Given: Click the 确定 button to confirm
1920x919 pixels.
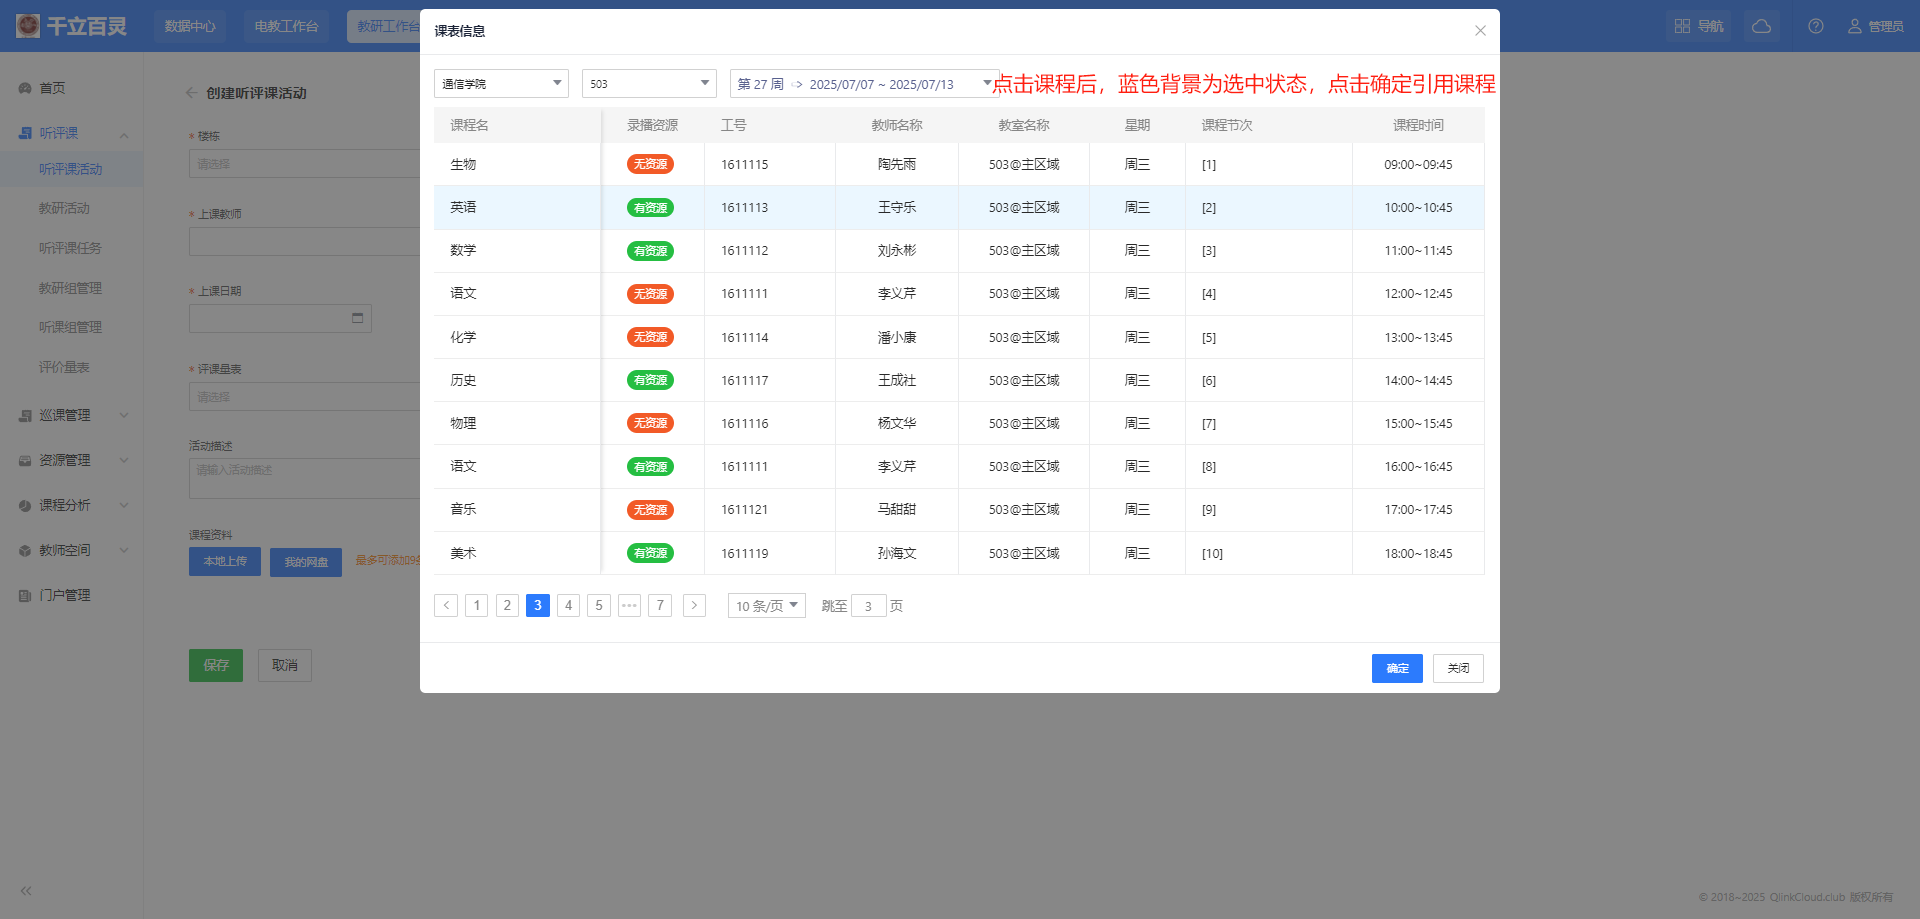Looking at the screenshot, I should coord(1397,668).
